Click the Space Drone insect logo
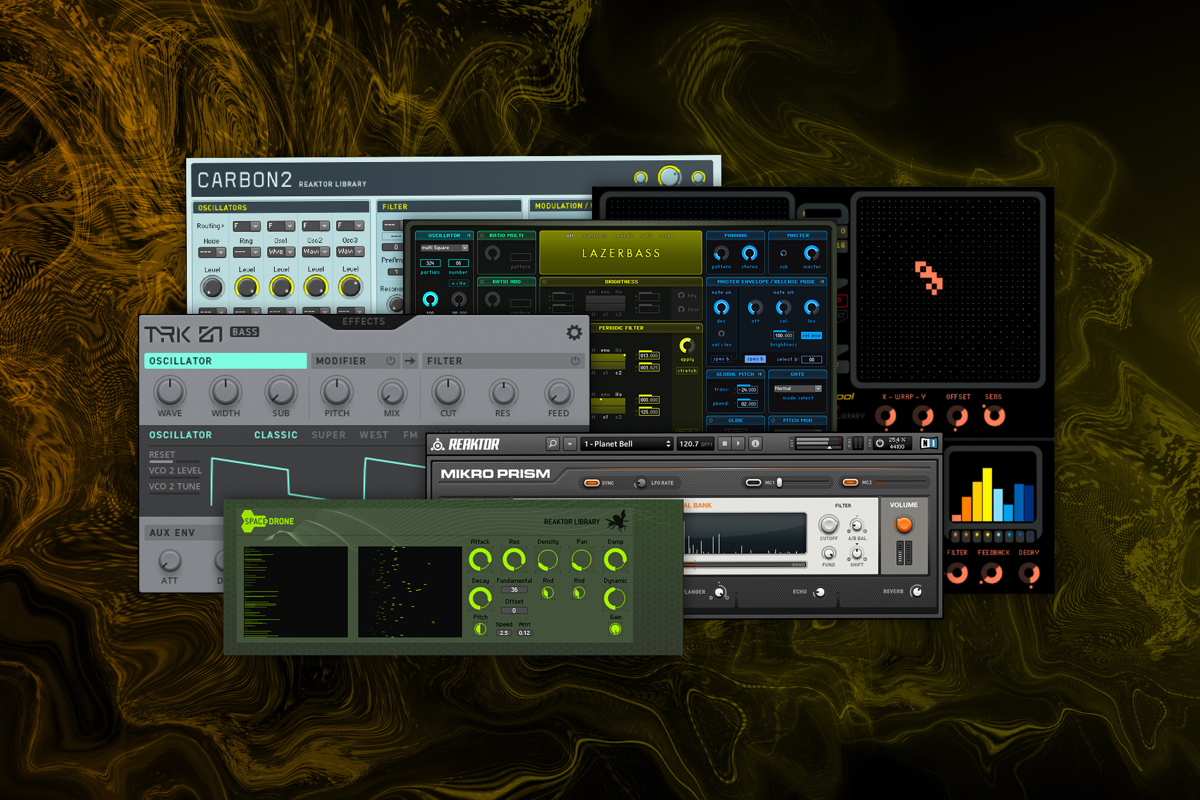The image size is (1200, 800). coord(618,520)
